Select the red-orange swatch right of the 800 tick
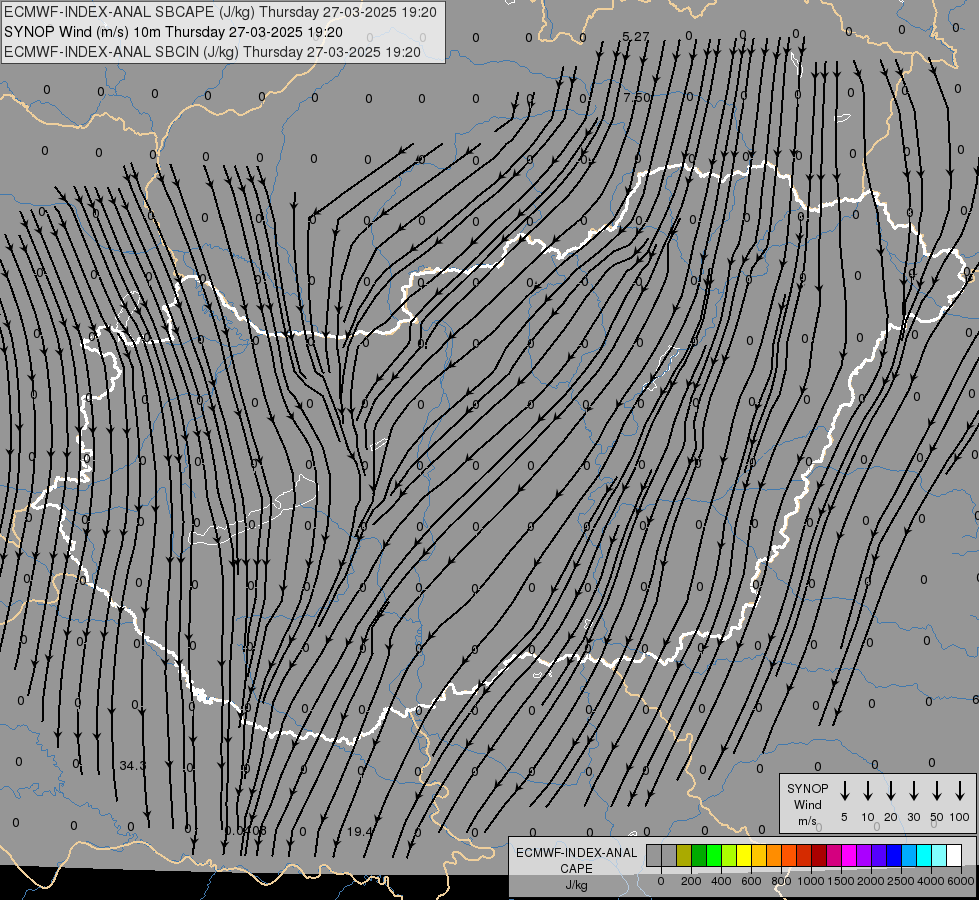This screenshot has height=900, width=979. point(789,855)
